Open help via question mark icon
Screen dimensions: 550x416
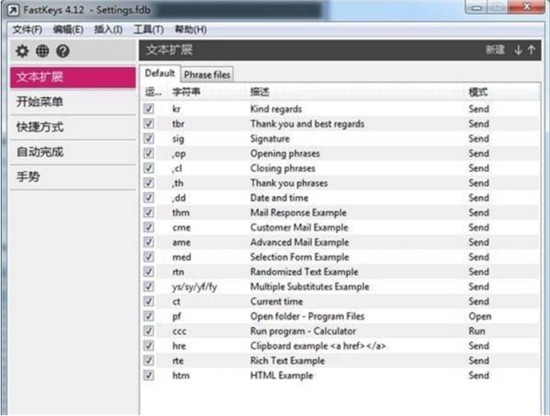pyautogui.click(x=63, y=51)
